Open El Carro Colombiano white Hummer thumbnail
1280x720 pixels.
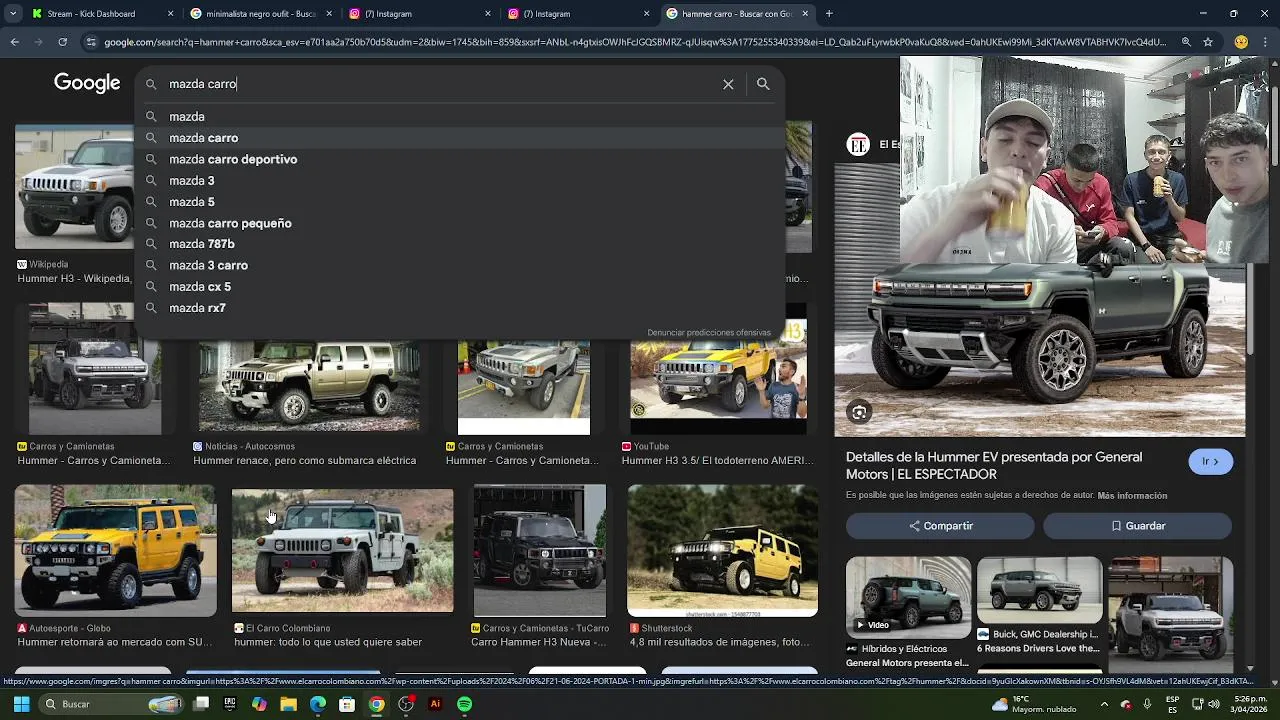point(343,550)
